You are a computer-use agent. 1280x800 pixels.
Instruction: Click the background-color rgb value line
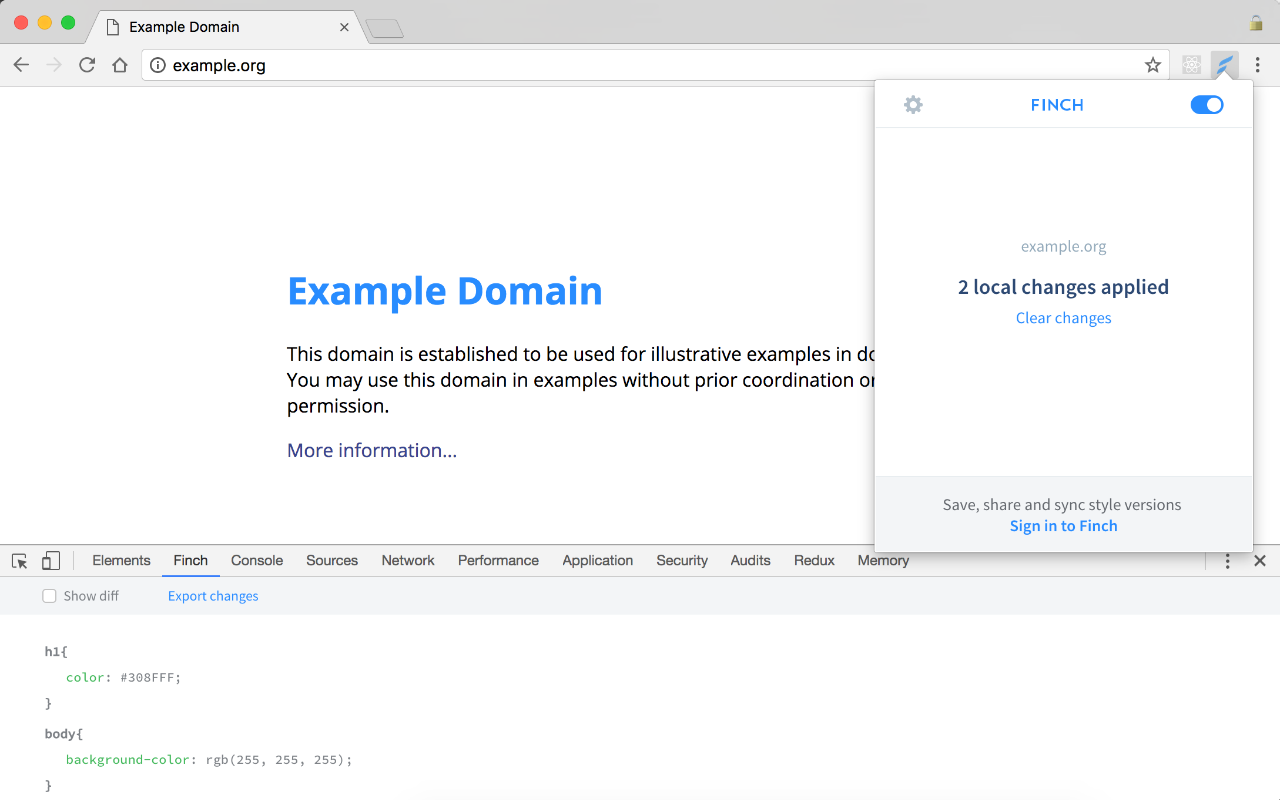pyautogui.click(x=209, y=760)
